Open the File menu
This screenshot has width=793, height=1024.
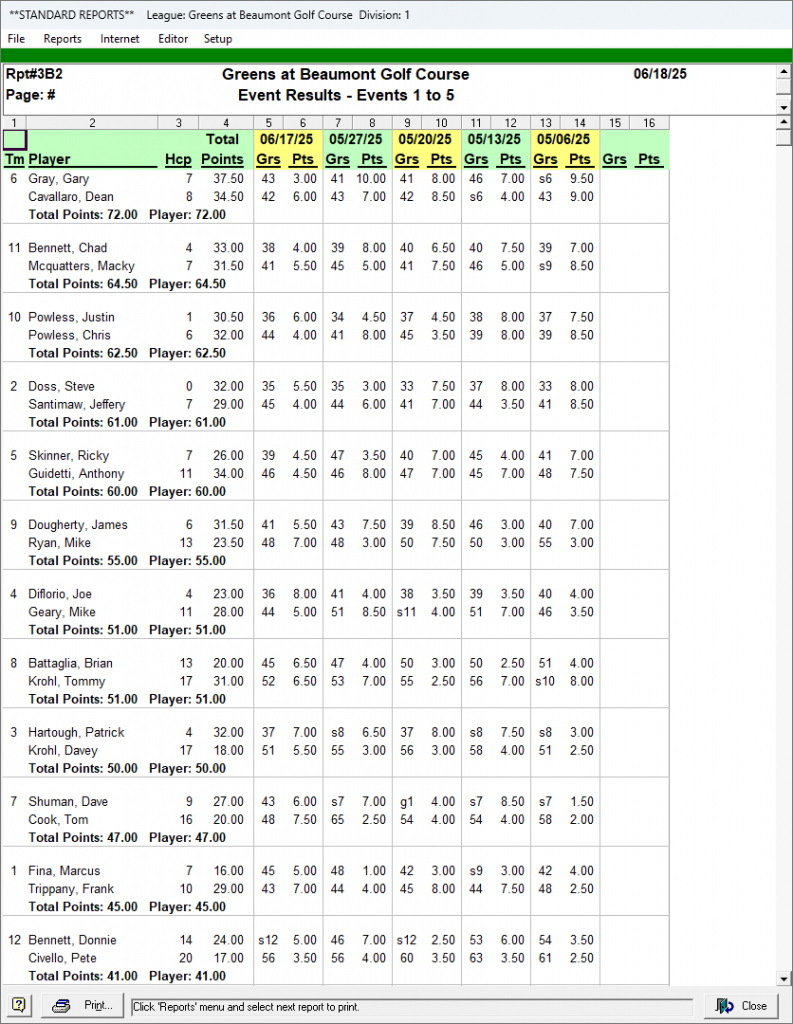pyautogui.click(x=16, y=39)
